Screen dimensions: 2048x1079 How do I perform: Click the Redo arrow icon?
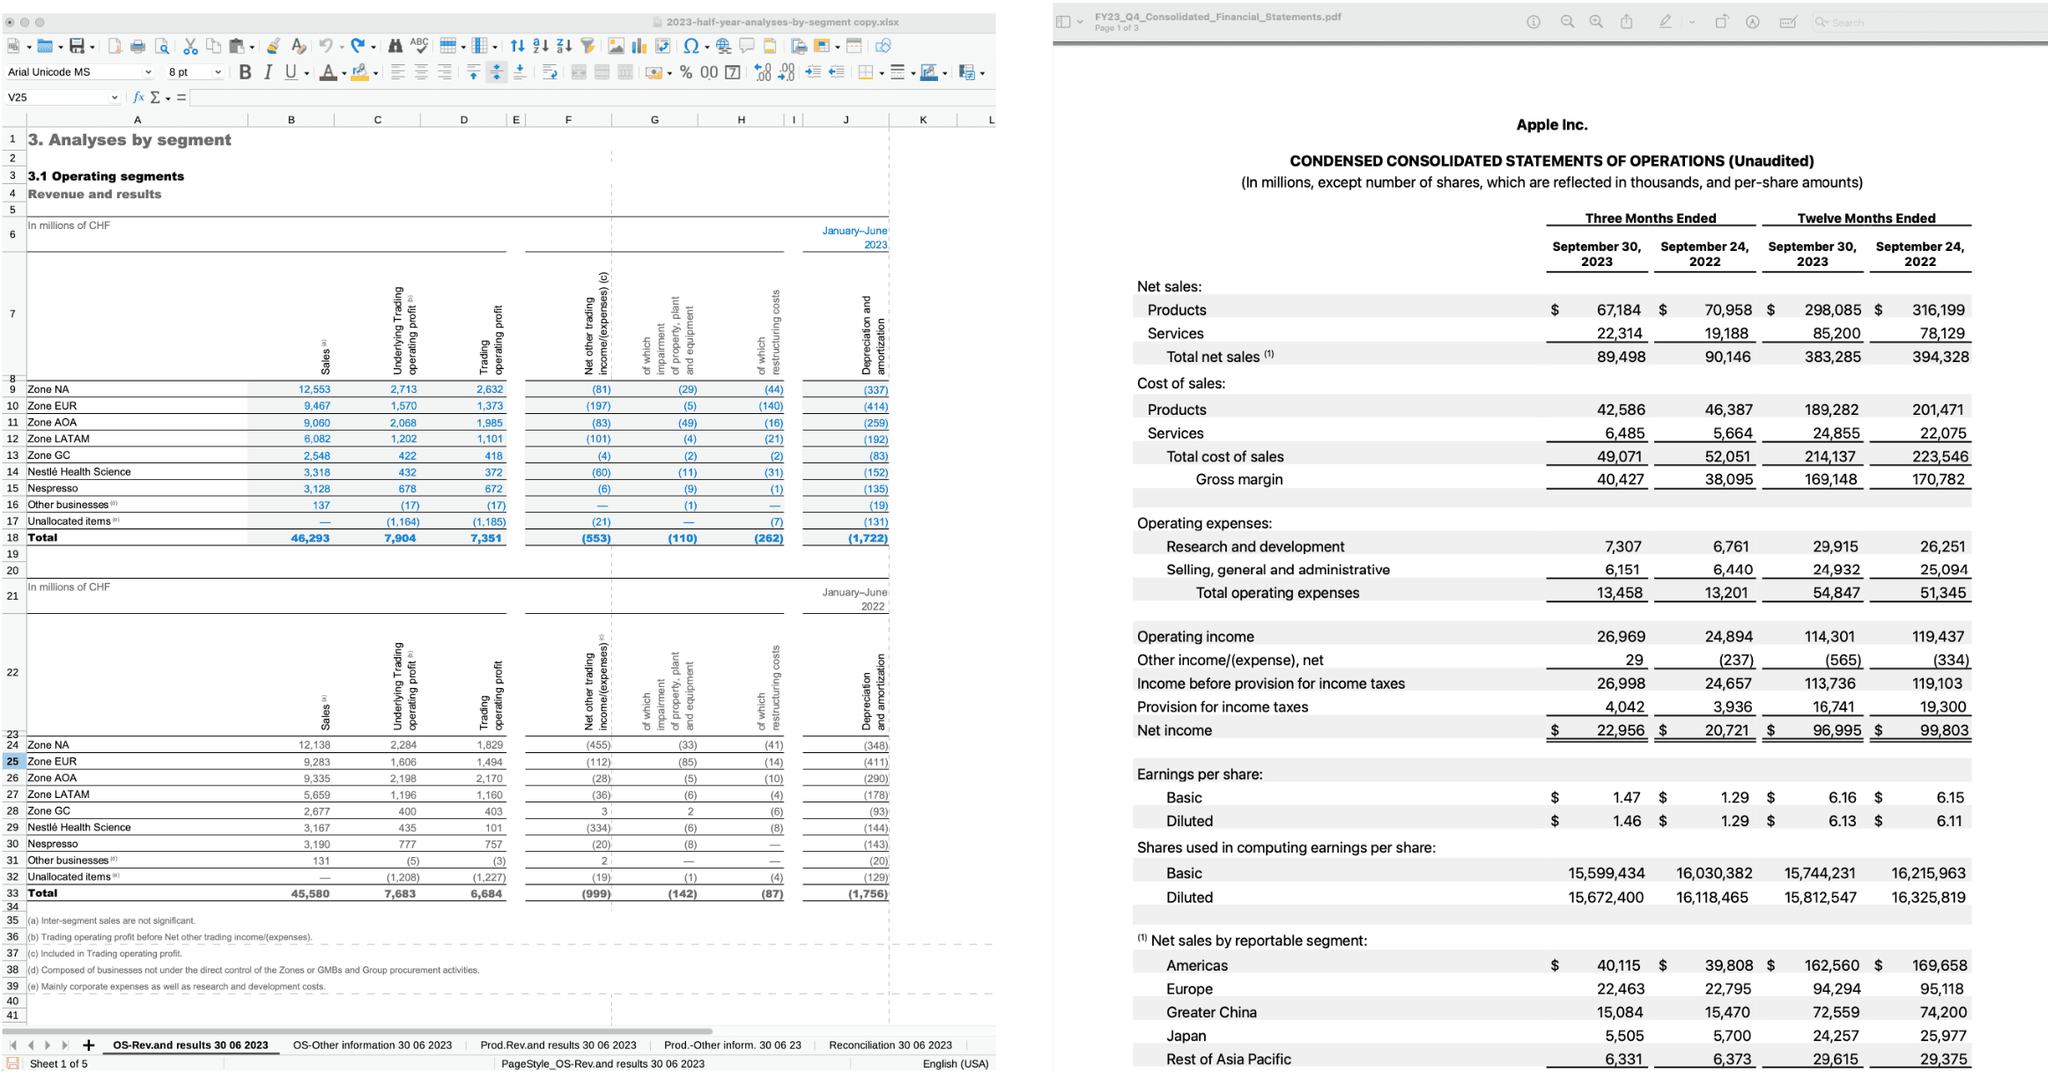tap(357, 46)
